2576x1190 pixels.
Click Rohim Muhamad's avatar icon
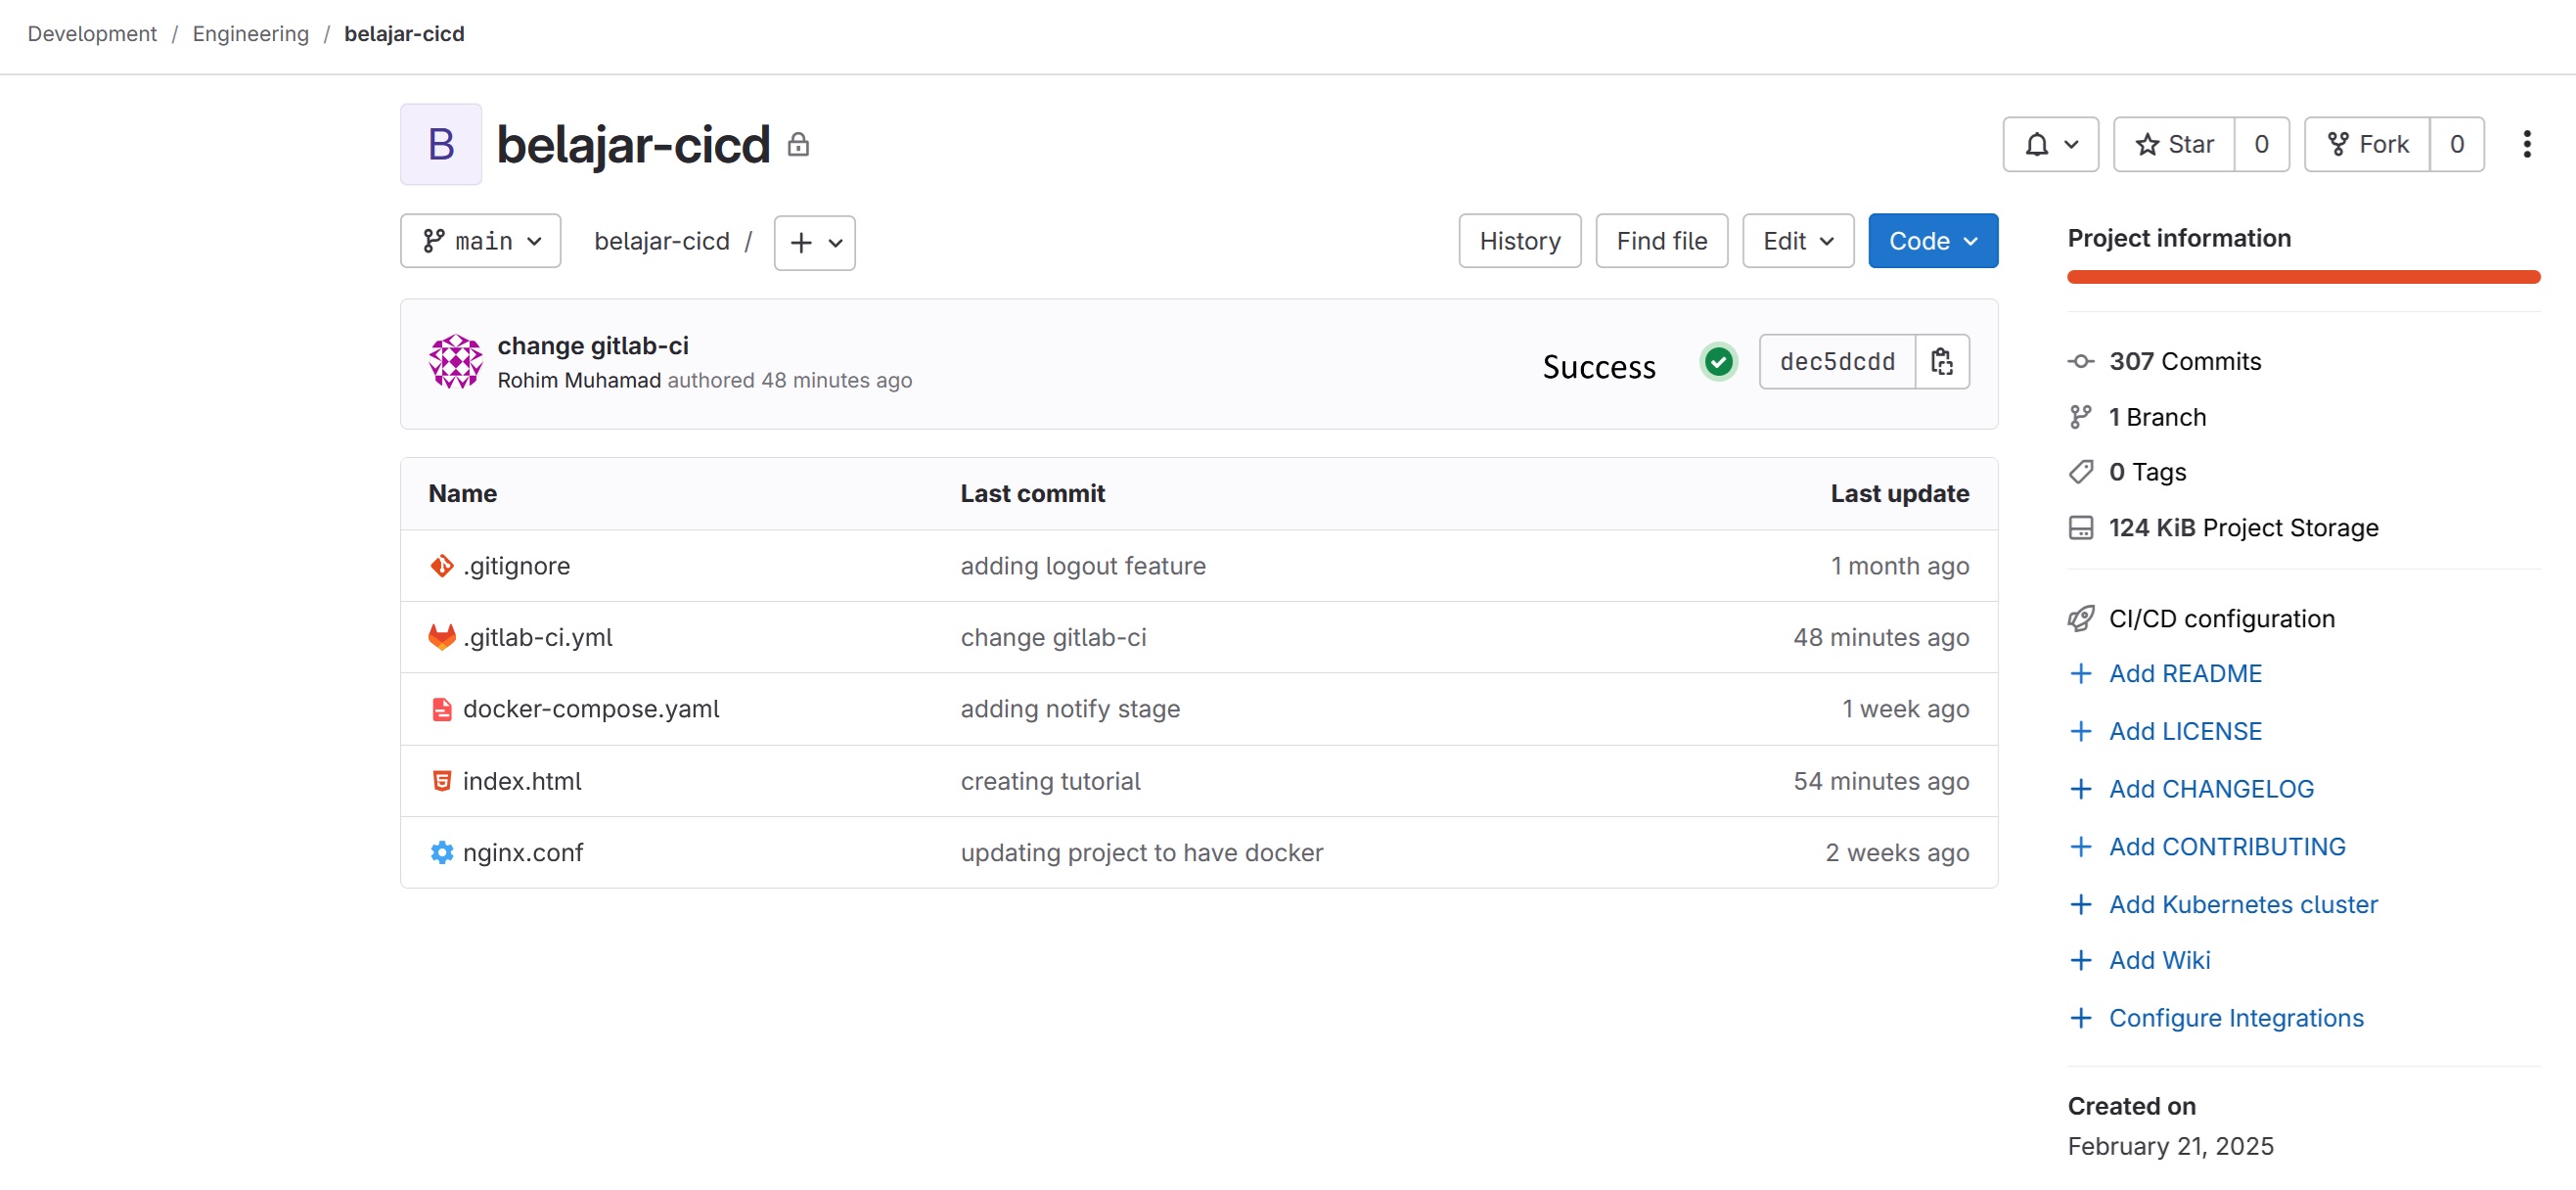tap(455, 362)
